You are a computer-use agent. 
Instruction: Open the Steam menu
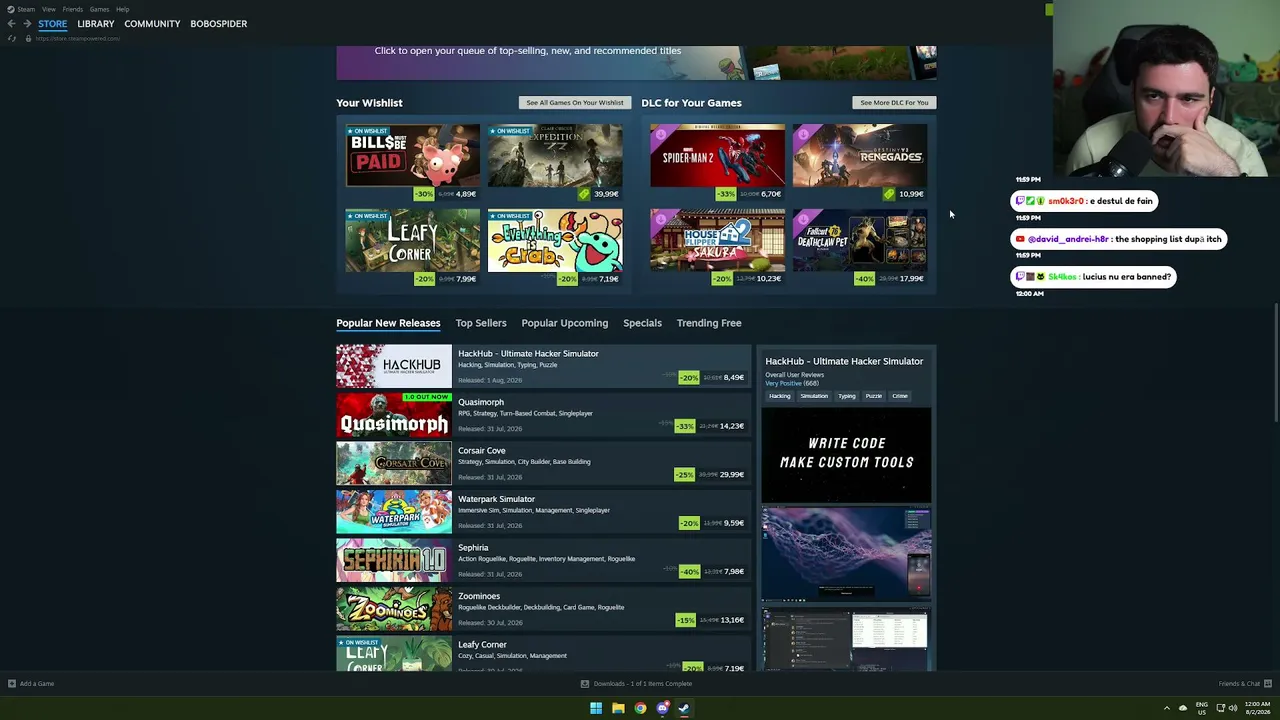coord(26,9)
